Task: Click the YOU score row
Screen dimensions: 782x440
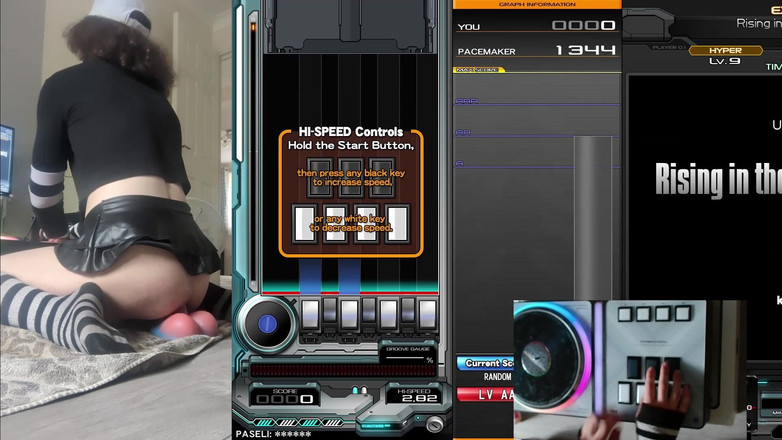Action: (537, 25)
